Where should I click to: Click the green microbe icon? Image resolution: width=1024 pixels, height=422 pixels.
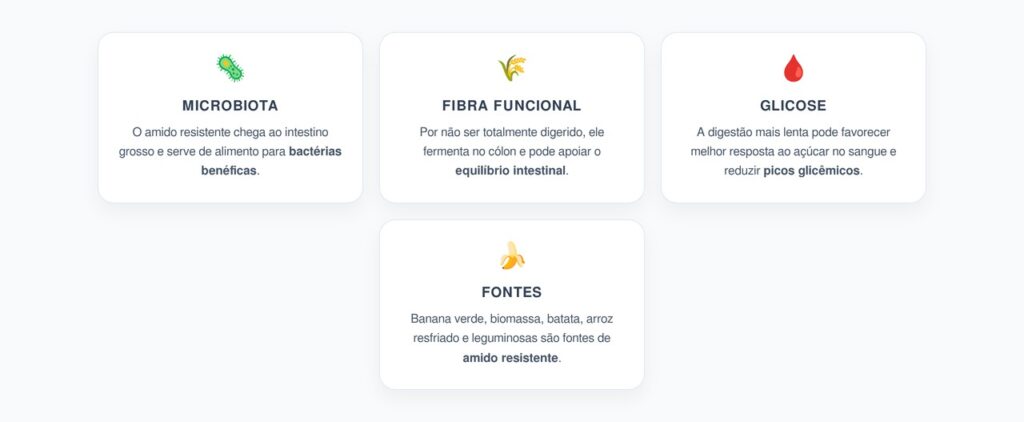click(x=230, y=68)
